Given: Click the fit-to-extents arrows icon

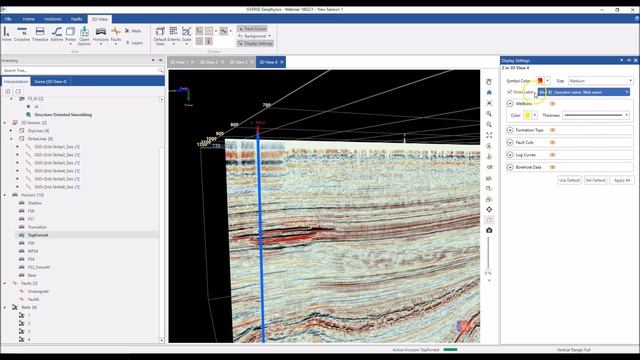Looking at the screenshot, I should click(x=489, y=135).
